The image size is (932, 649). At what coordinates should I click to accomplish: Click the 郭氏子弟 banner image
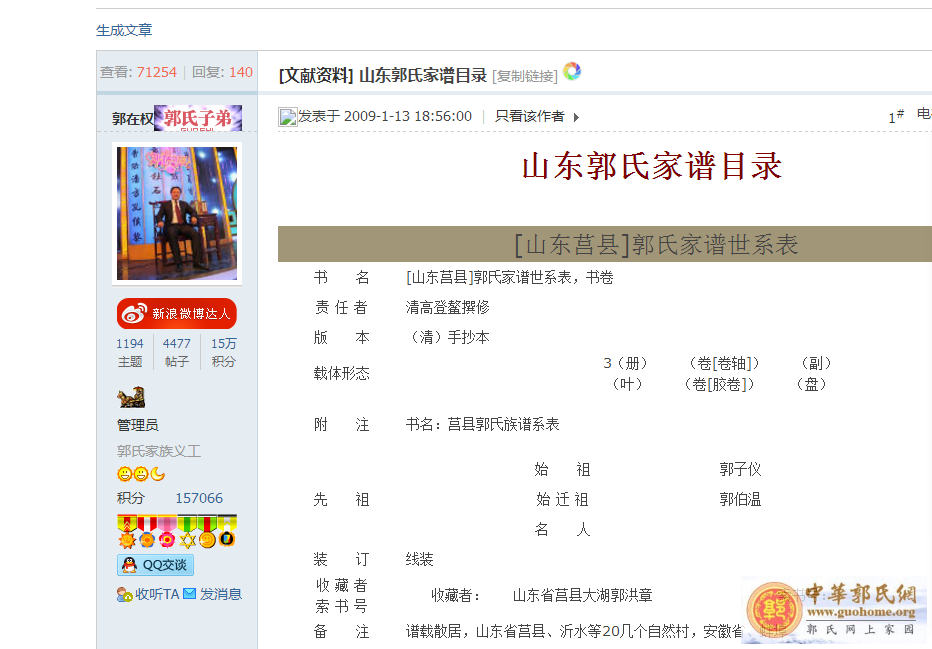click(x=196, y=117)
